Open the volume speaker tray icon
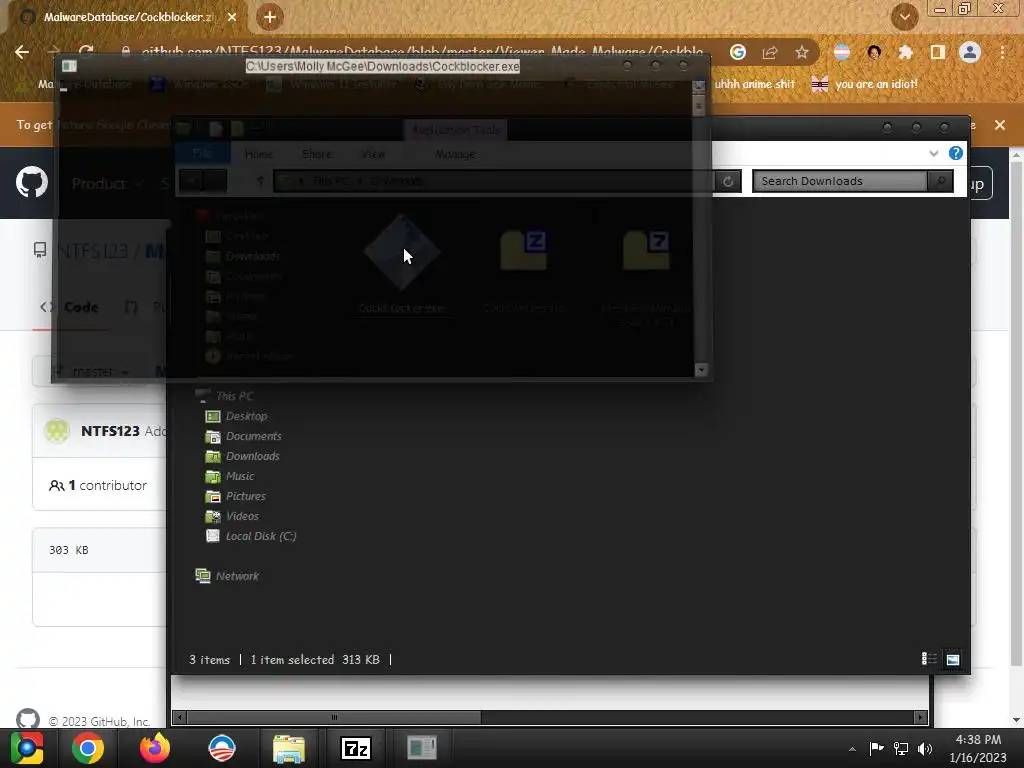Screen dimensions: 1024x768 [x=925, y=748]
